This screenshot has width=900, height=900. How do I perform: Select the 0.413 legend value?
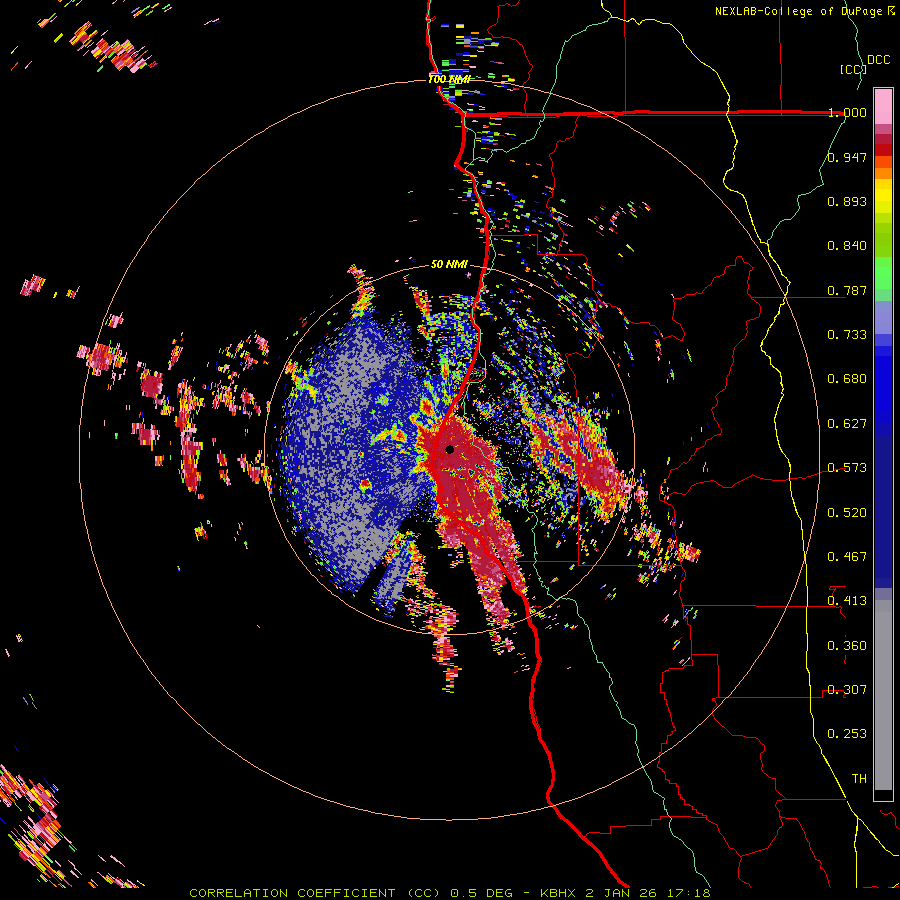[847, 601]
